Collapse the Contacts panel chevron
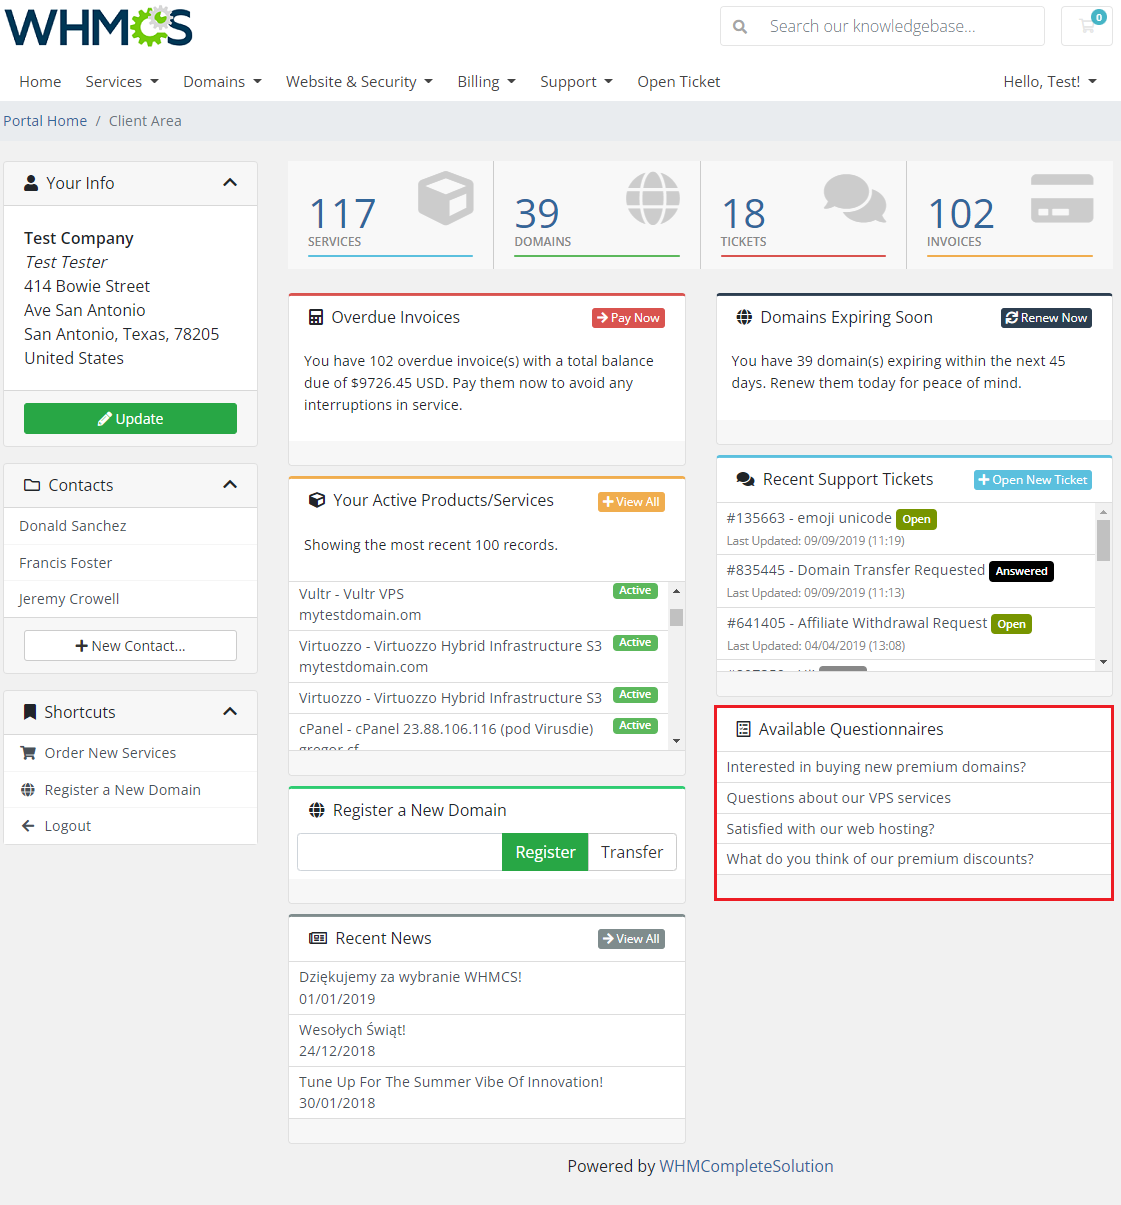The width and height of the screenshot is (1121, 1205). tap(230, 485)
